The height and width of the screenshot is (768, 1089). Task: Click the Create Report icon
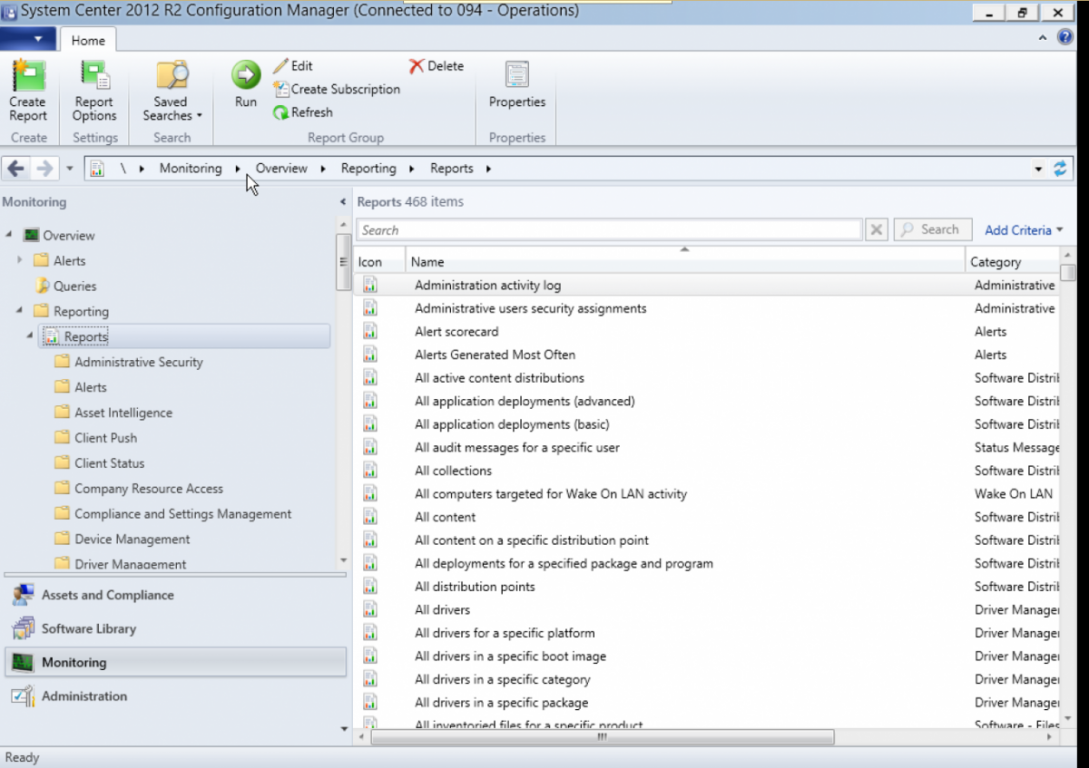tap(28, 76)
